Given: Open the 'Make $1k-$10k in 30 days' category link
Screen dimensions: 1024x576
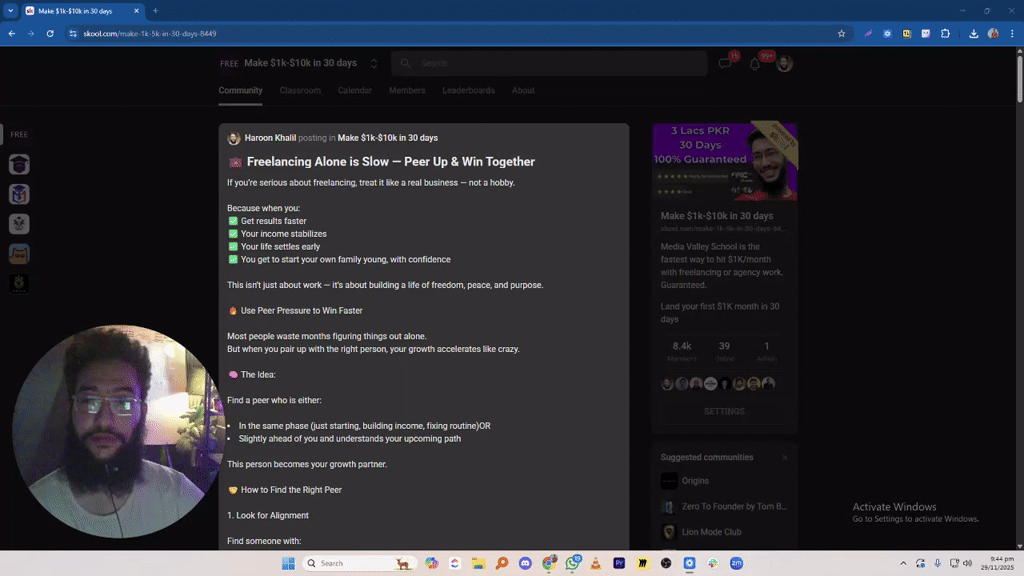Looking at the screenshot, I should (387, 138).
